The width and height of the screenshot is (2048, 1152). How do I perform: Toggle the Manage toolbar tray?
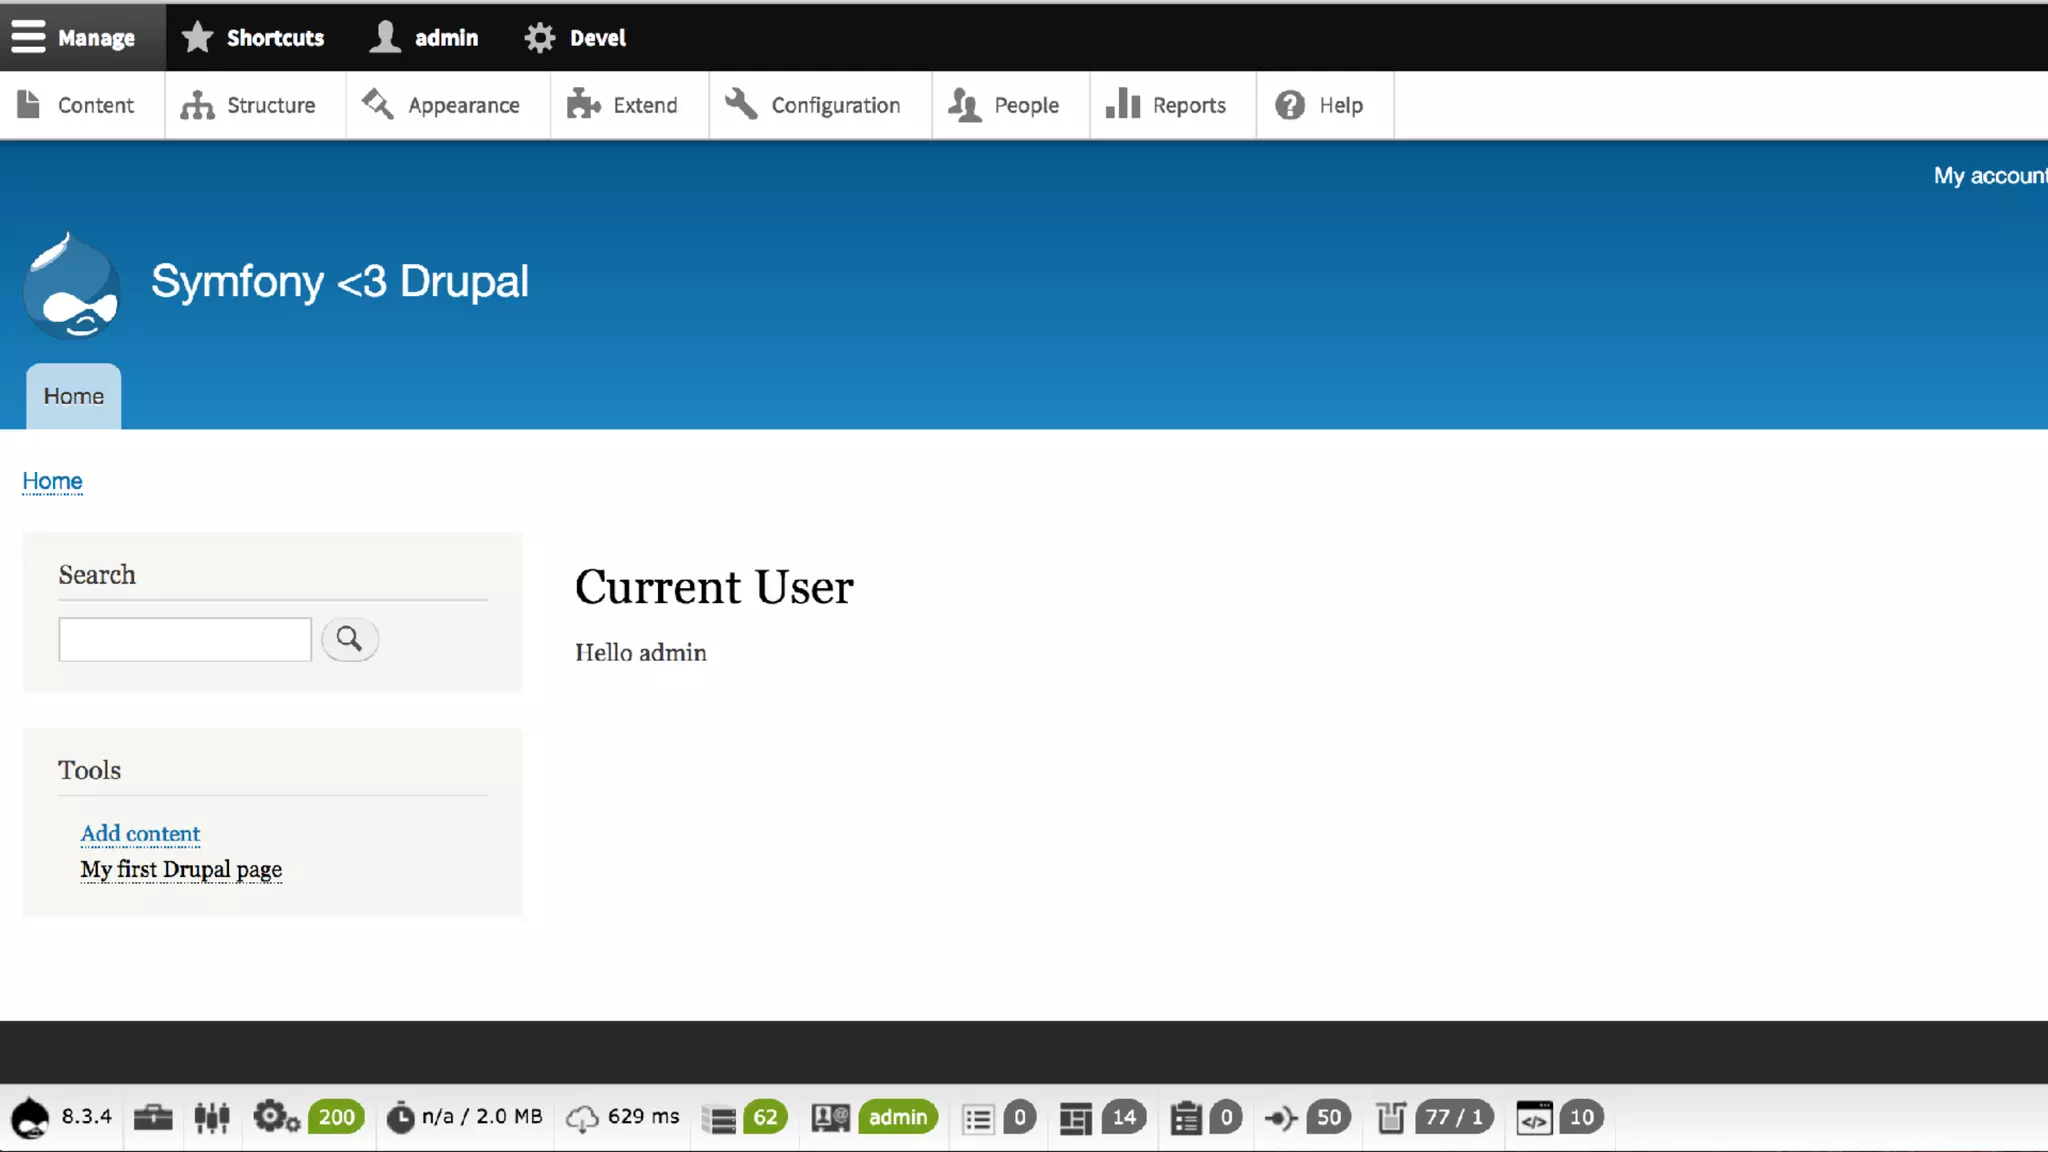[x=74, y=38]
